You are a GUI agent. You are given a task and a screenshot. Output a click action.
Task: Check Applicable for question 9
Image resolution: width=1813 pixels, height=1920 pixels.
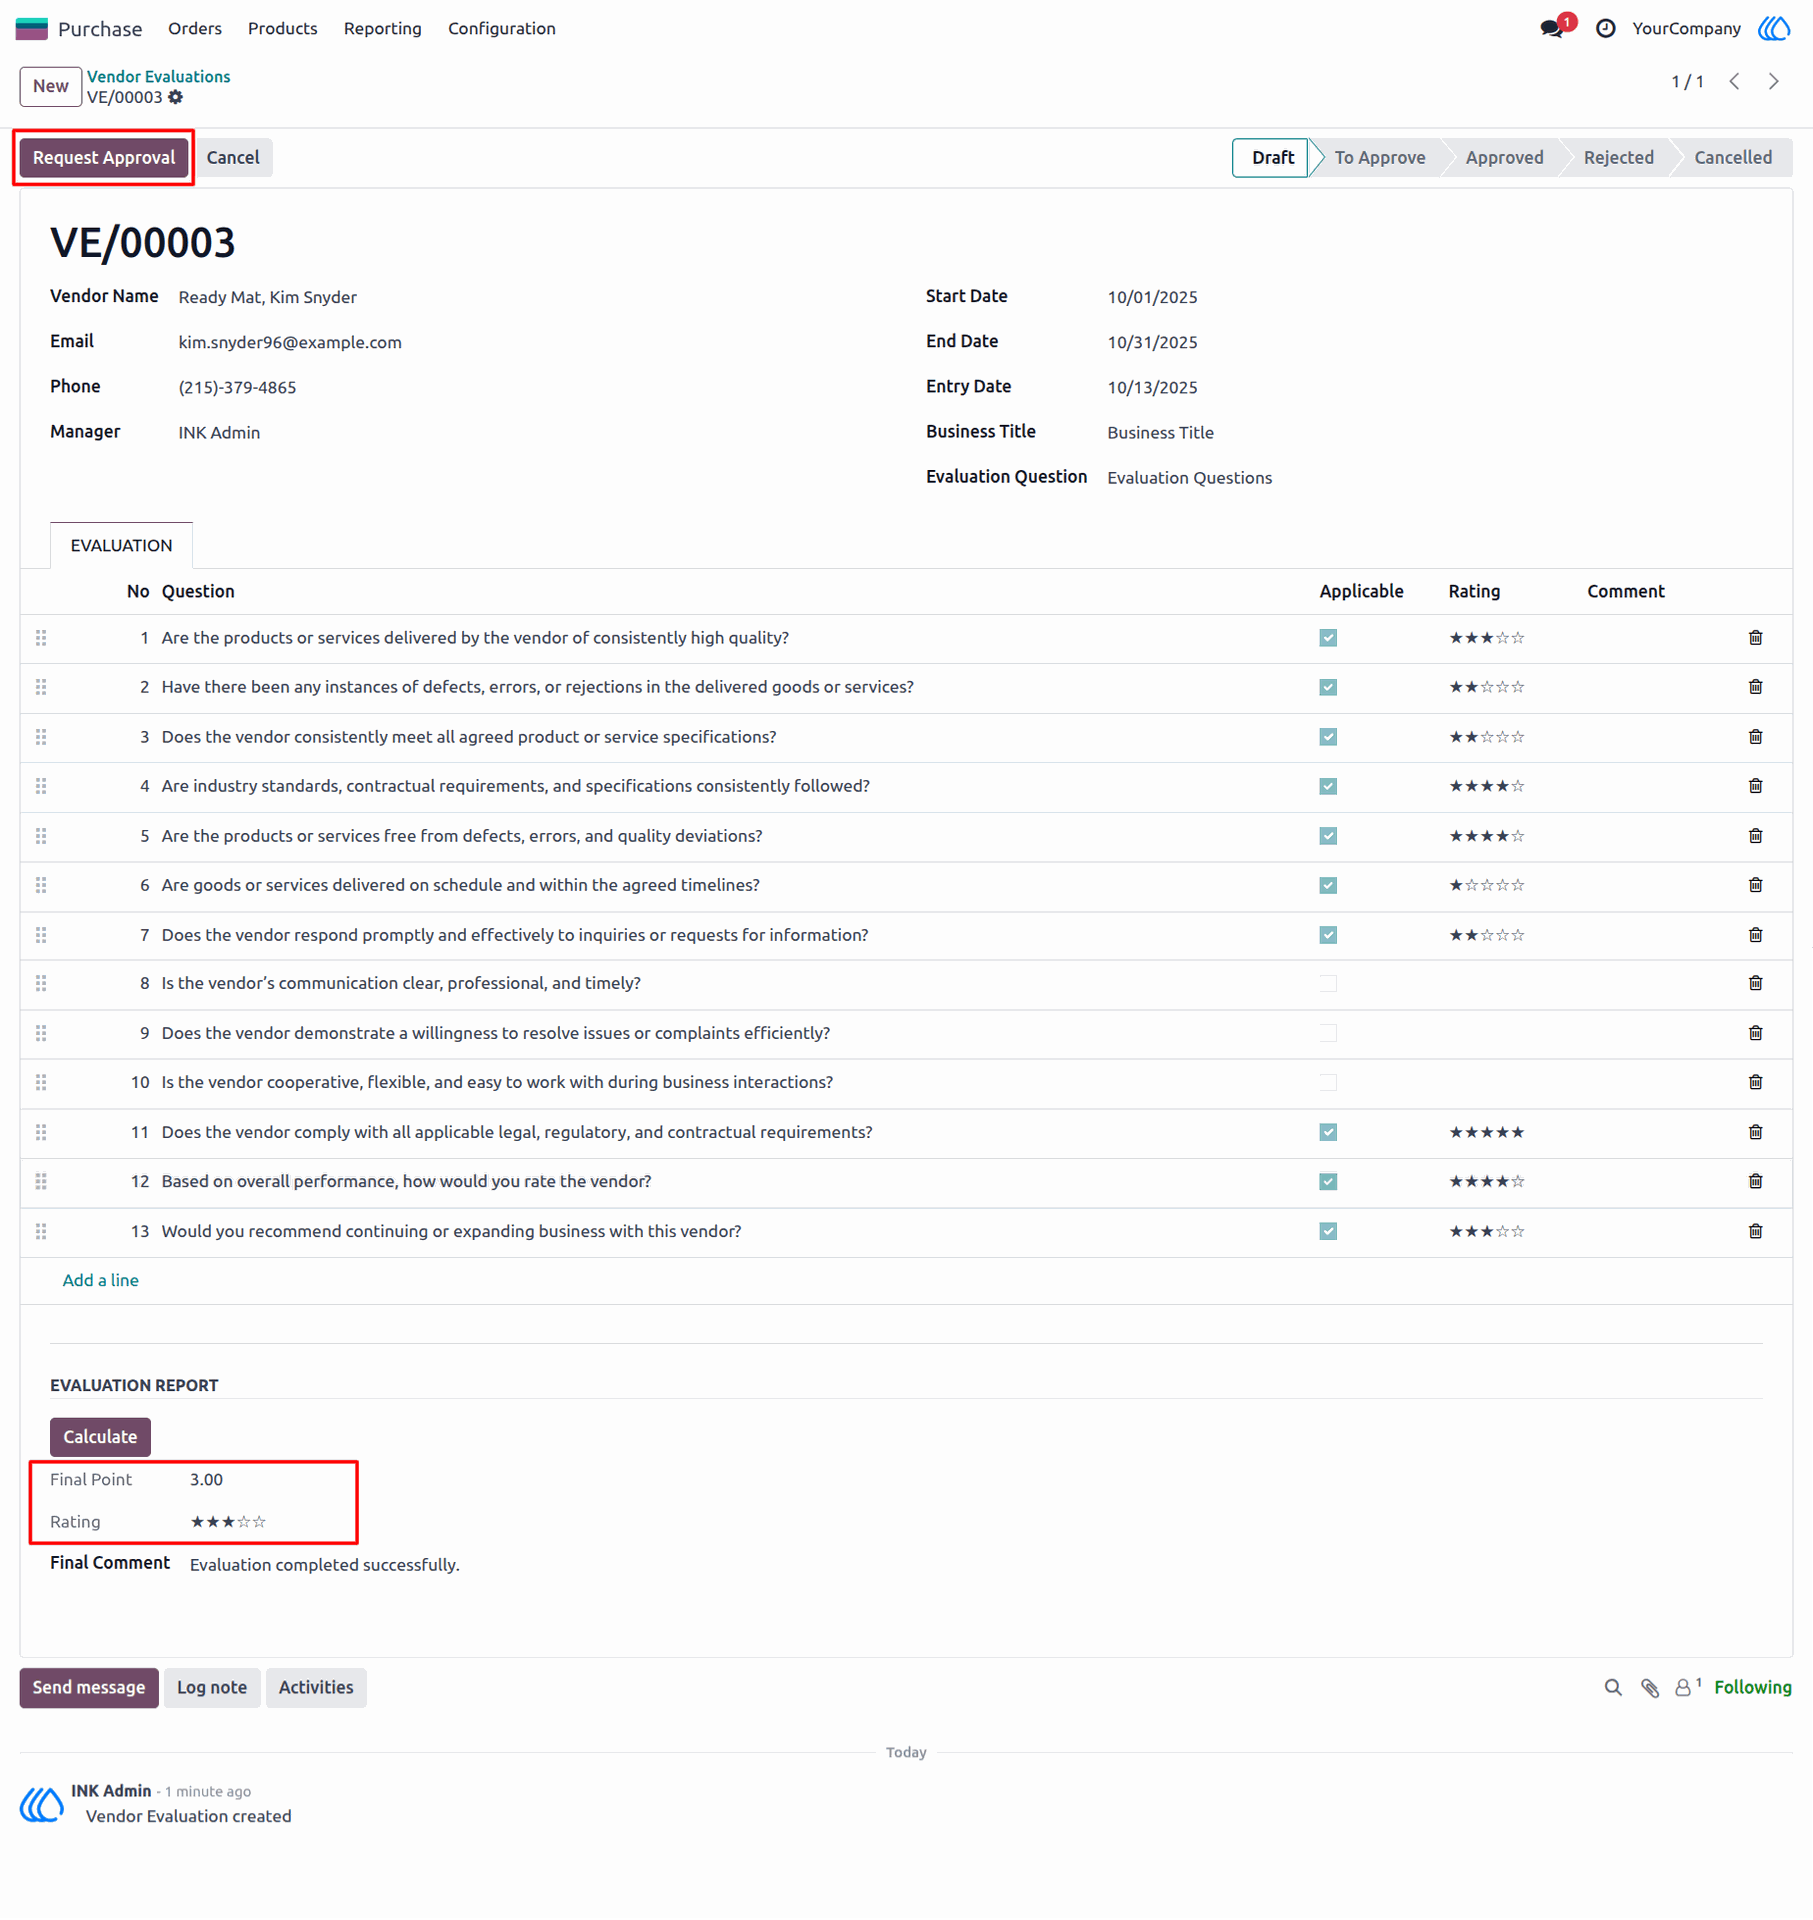coord(1328,1033)
